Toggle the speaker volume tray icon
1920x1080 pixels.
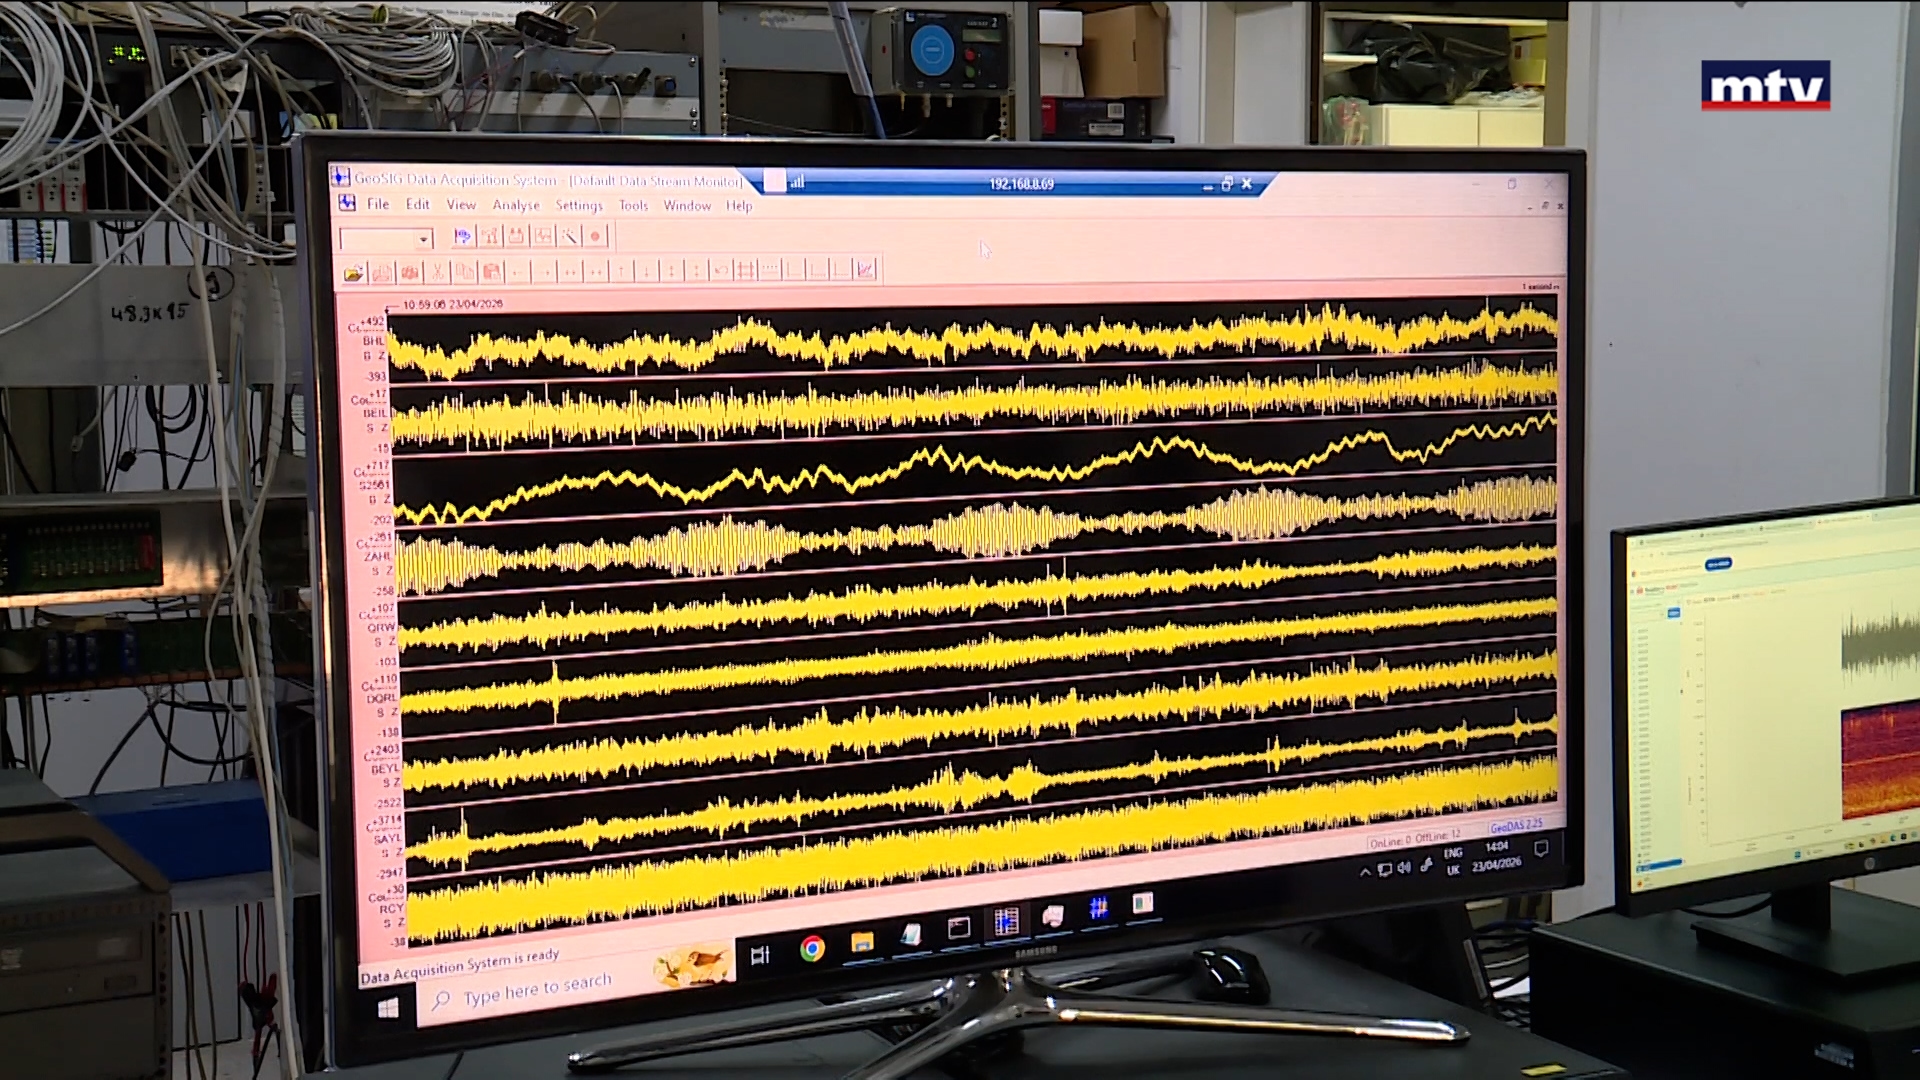(x=1405, y=868)
